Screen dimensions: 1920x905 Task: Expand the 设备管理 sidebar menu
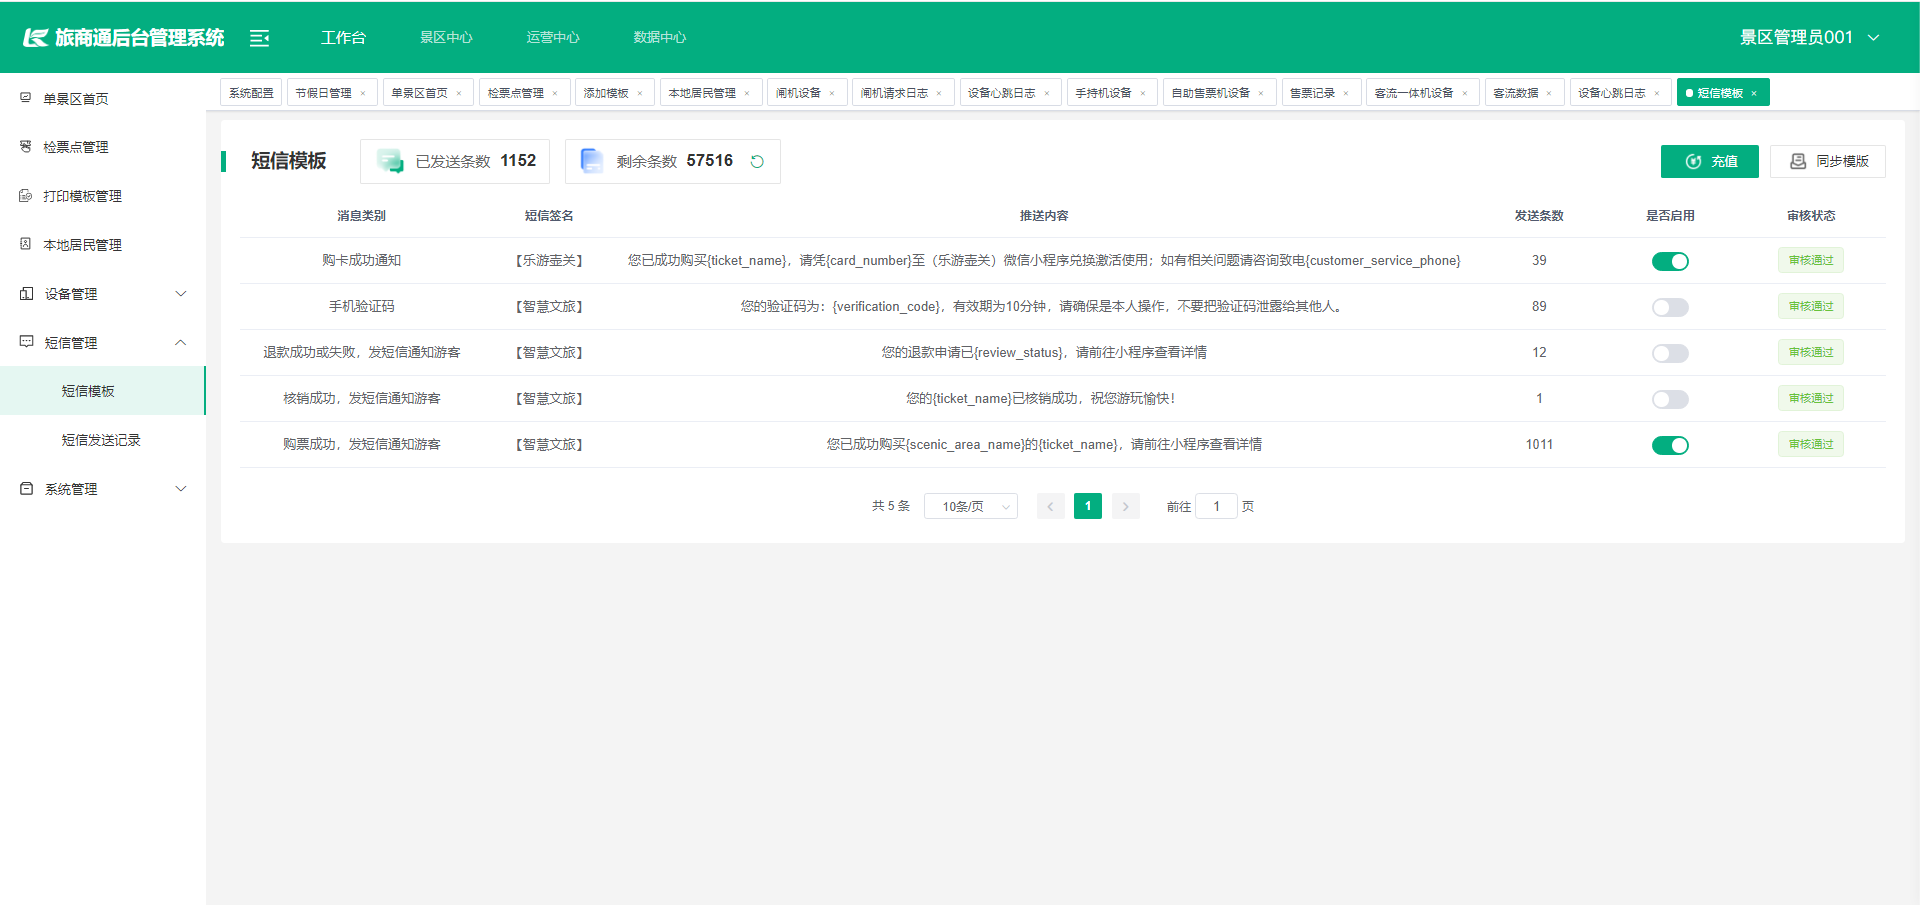pos(103,294)
